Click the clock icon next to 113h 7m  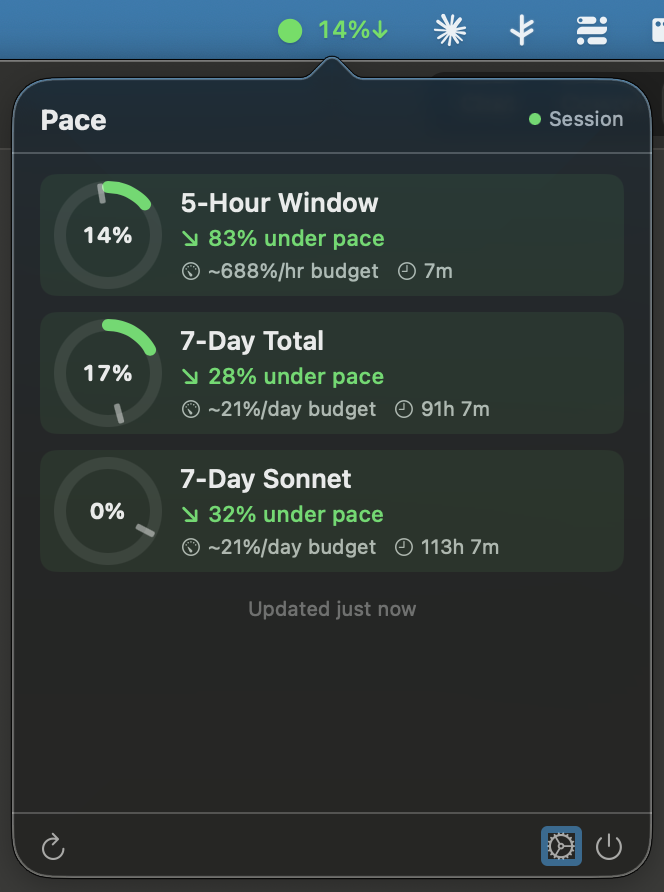(405, 547)
